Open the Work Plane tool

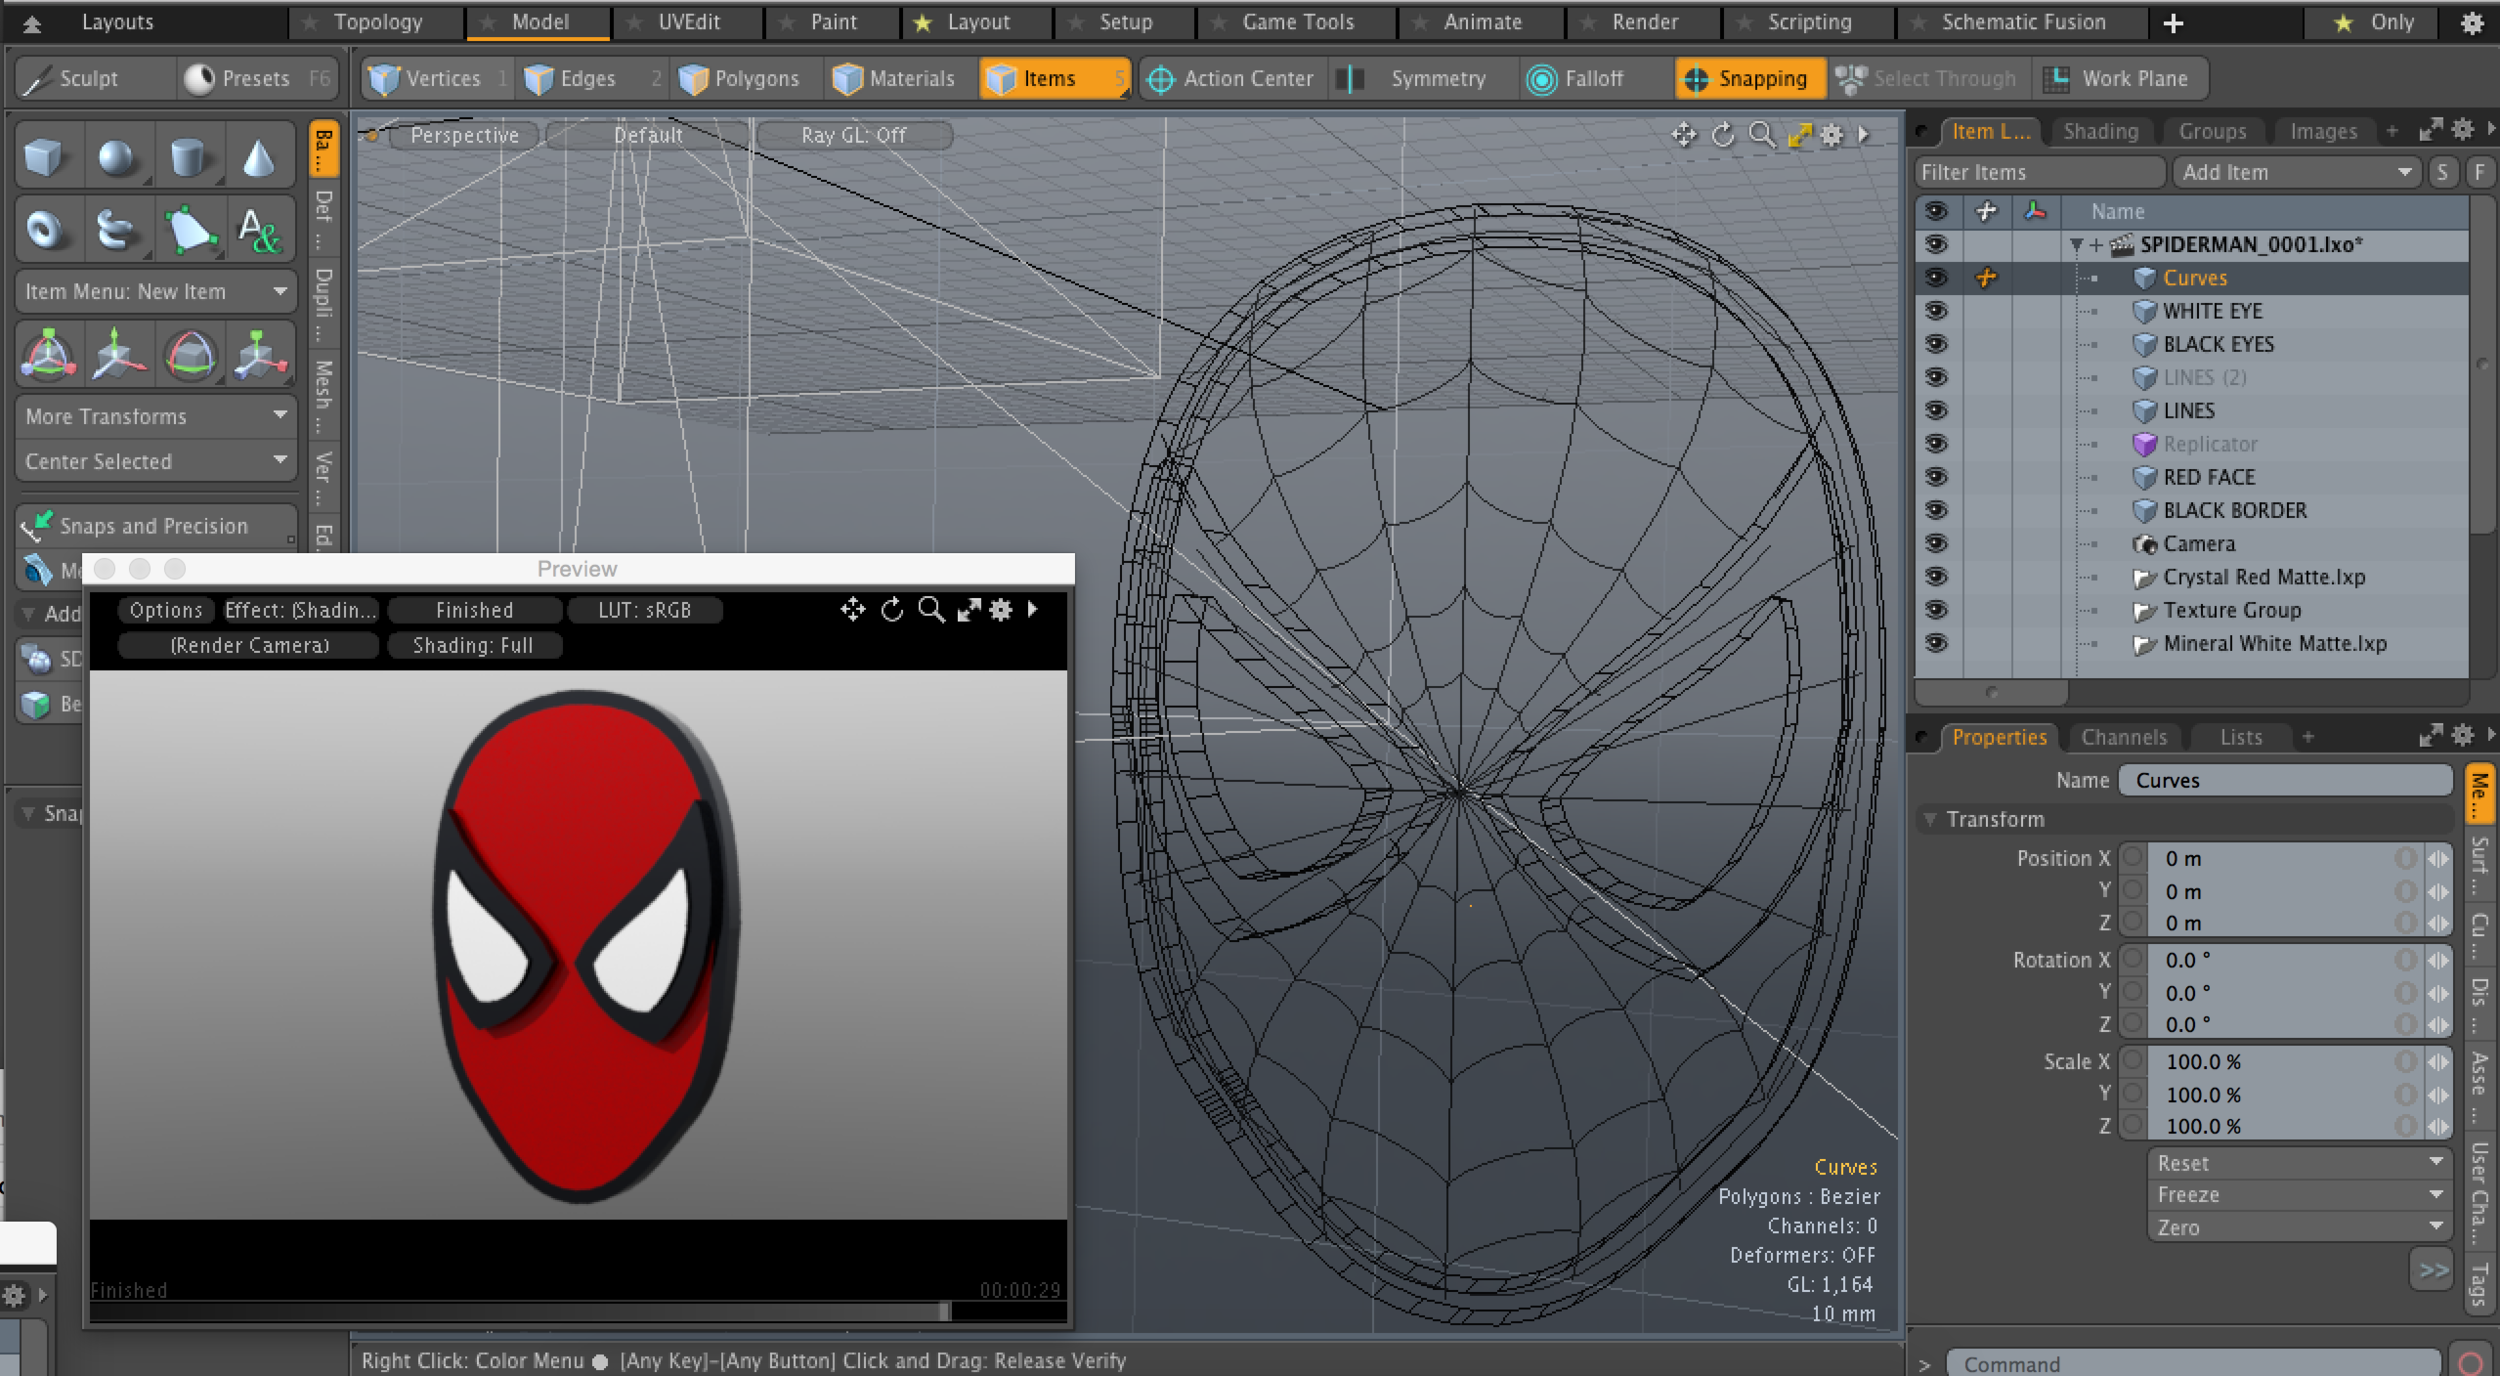point(2116,78)
